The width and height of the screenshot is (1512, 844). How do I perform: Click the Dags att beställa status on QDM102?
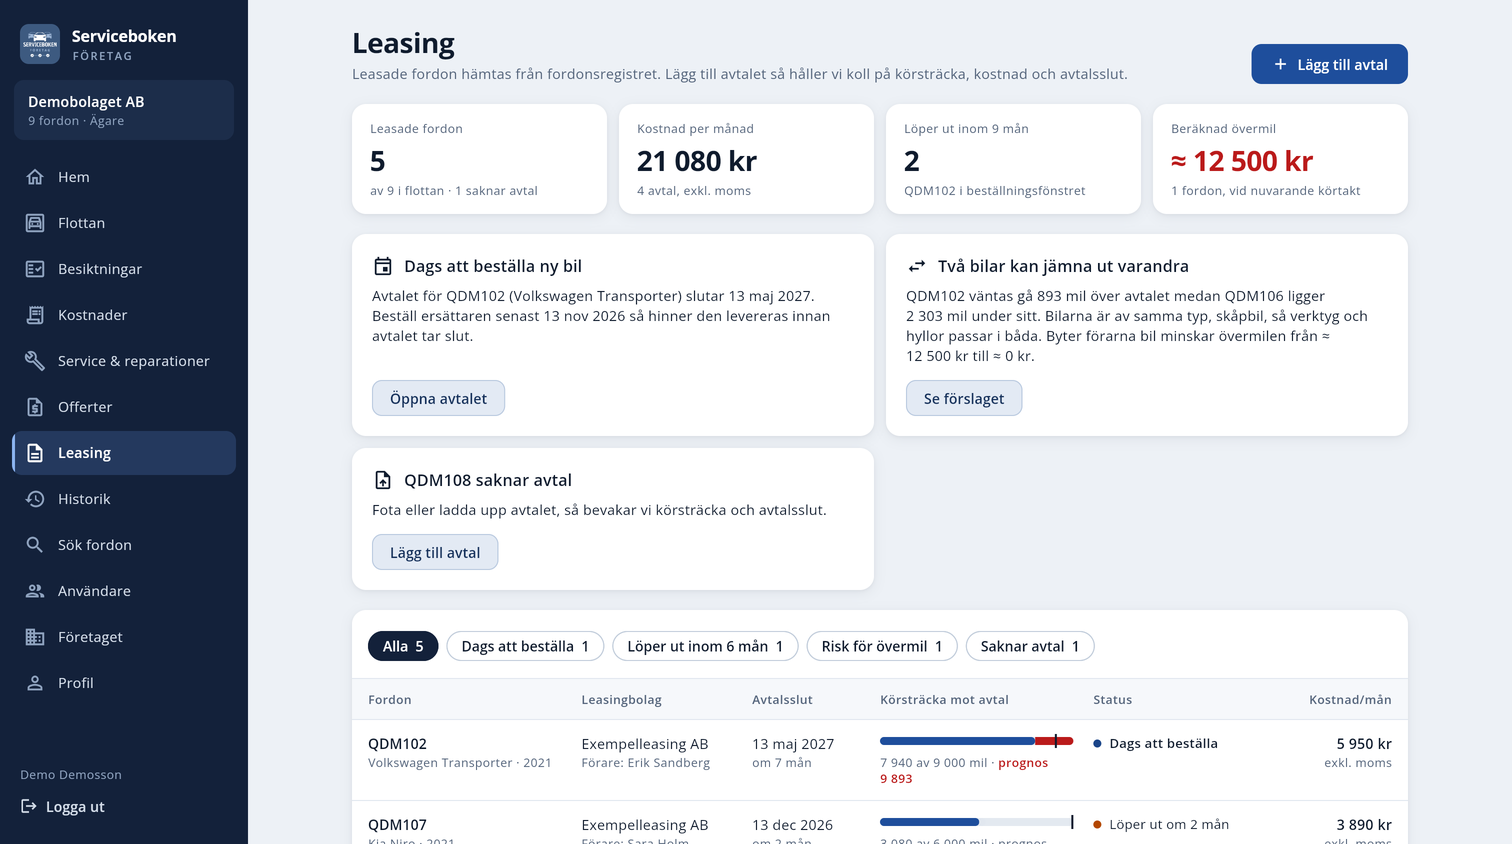click(x=1156, y=743)
